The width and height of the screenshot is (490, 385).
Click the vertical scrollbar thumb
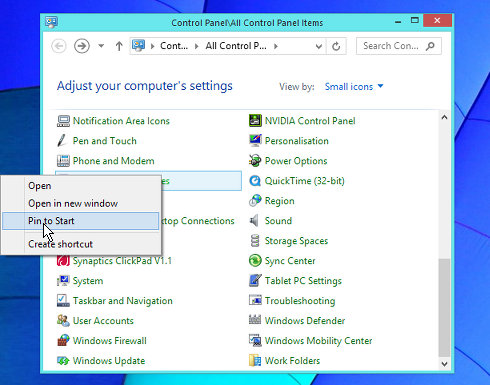[444, 307]
